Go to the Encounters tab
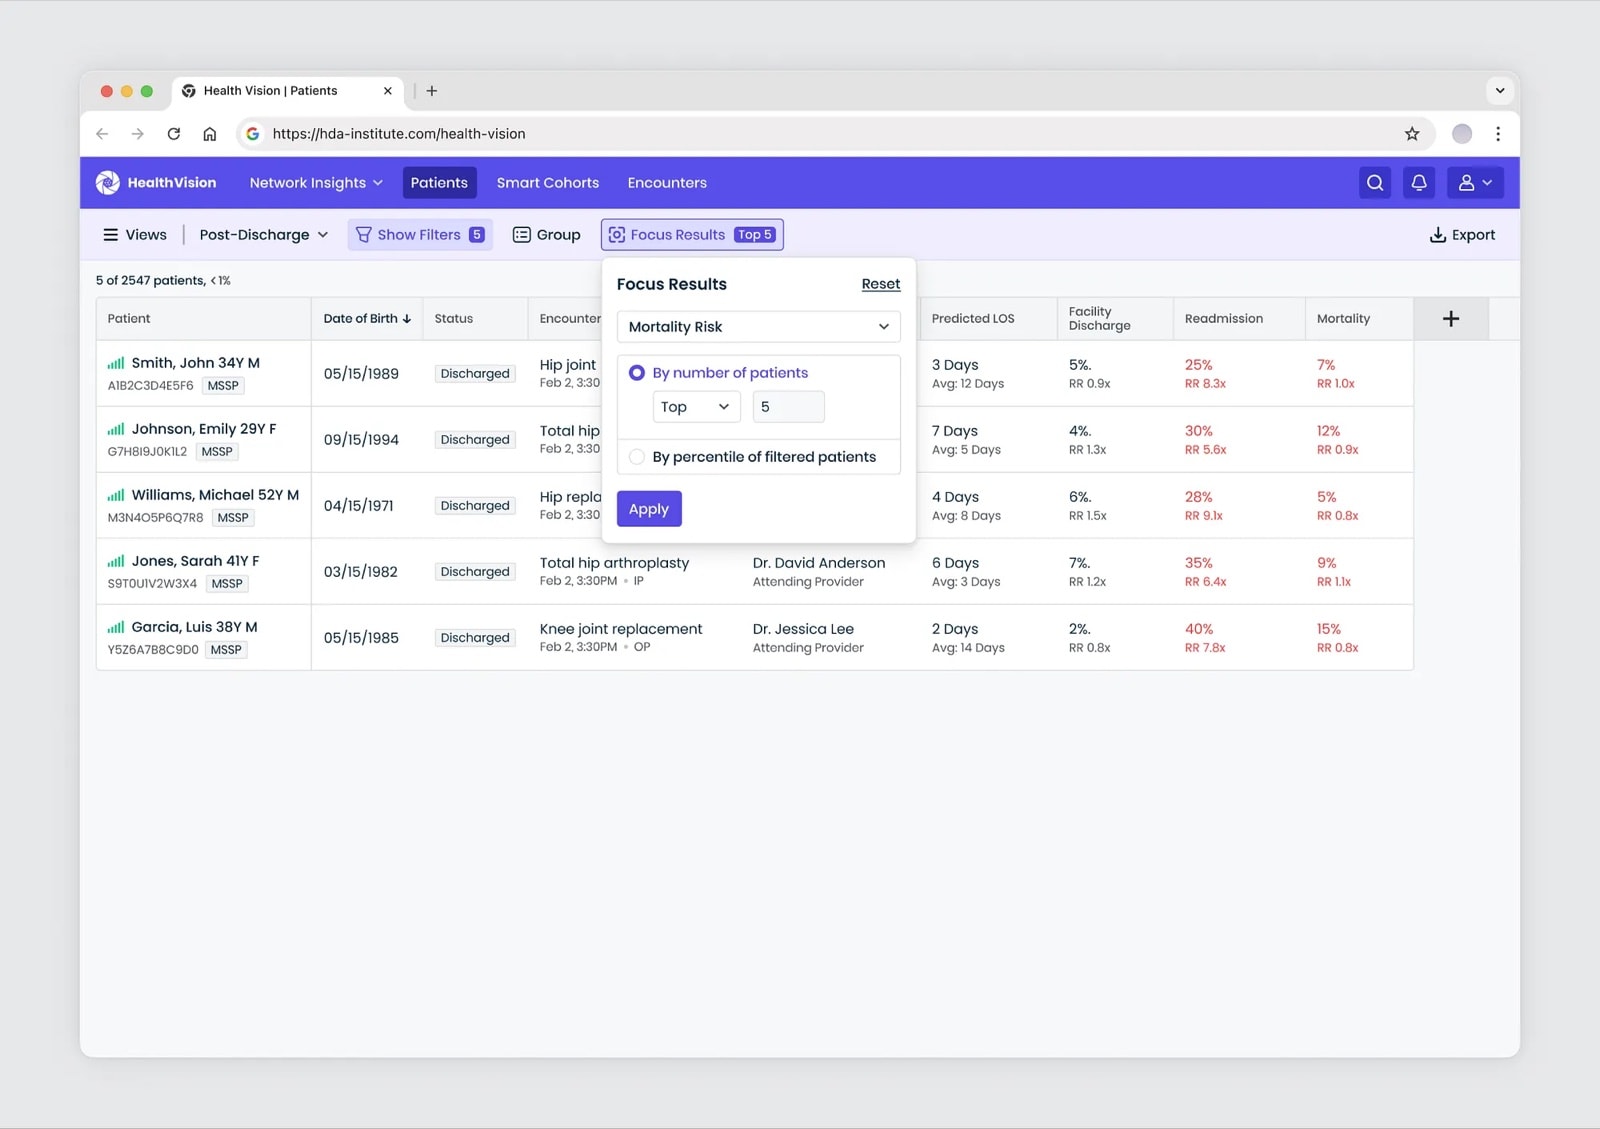1600x1129 pixels. pyautogui.click(x=667, y=183)
